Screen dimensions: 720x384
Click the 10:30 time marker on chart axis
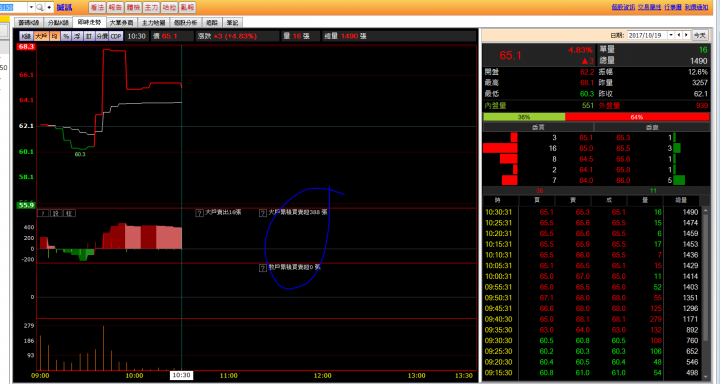[x=181, y=375]
